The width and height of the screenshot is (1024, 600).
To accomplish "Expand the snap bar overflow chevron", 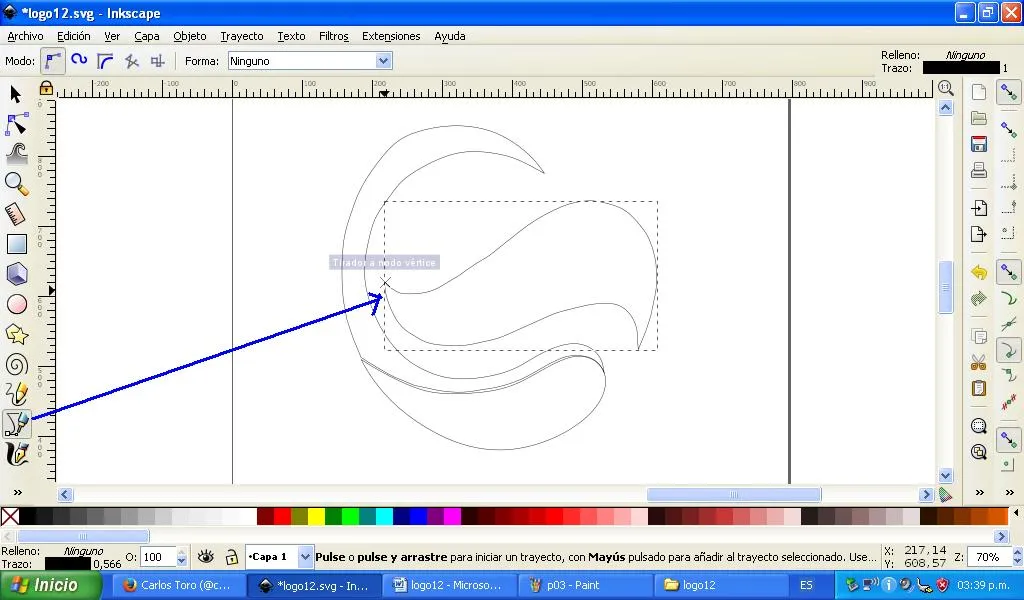I will click(x=1010, y=492).
